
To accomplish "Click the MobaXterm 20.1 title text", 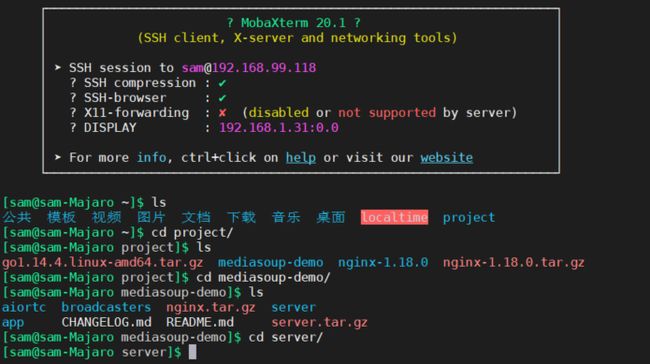I will (293, 23).
